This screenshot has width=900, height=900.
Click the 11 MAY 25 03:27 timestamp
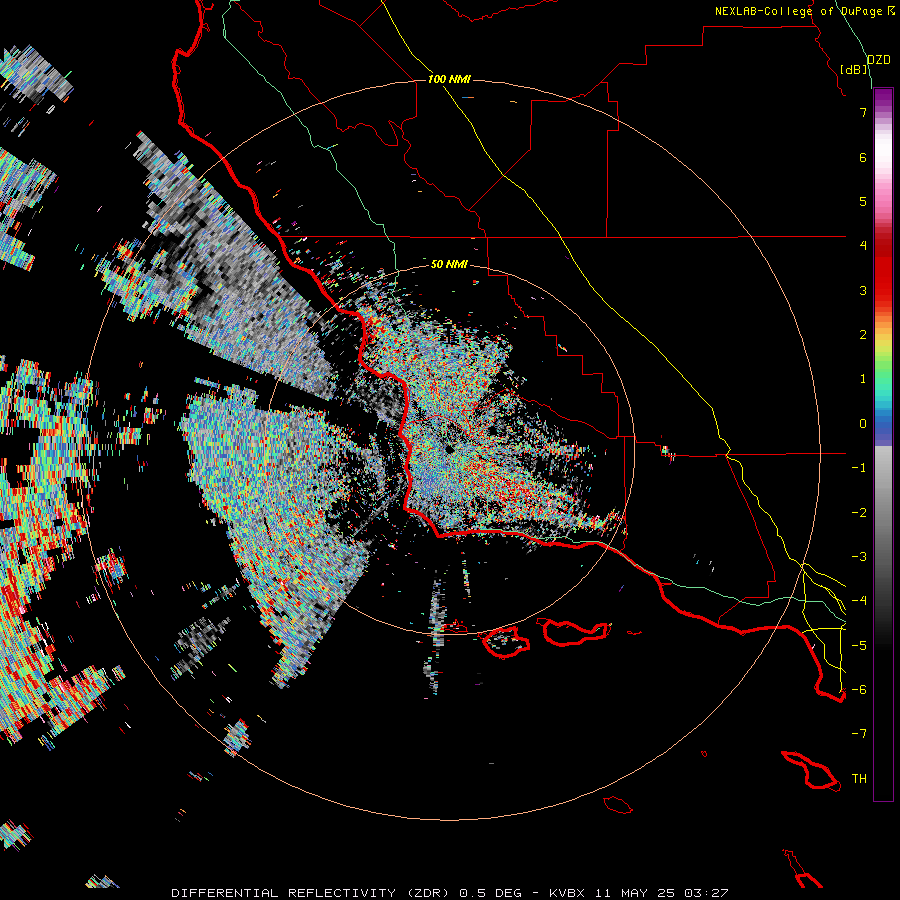coord(661,893)
